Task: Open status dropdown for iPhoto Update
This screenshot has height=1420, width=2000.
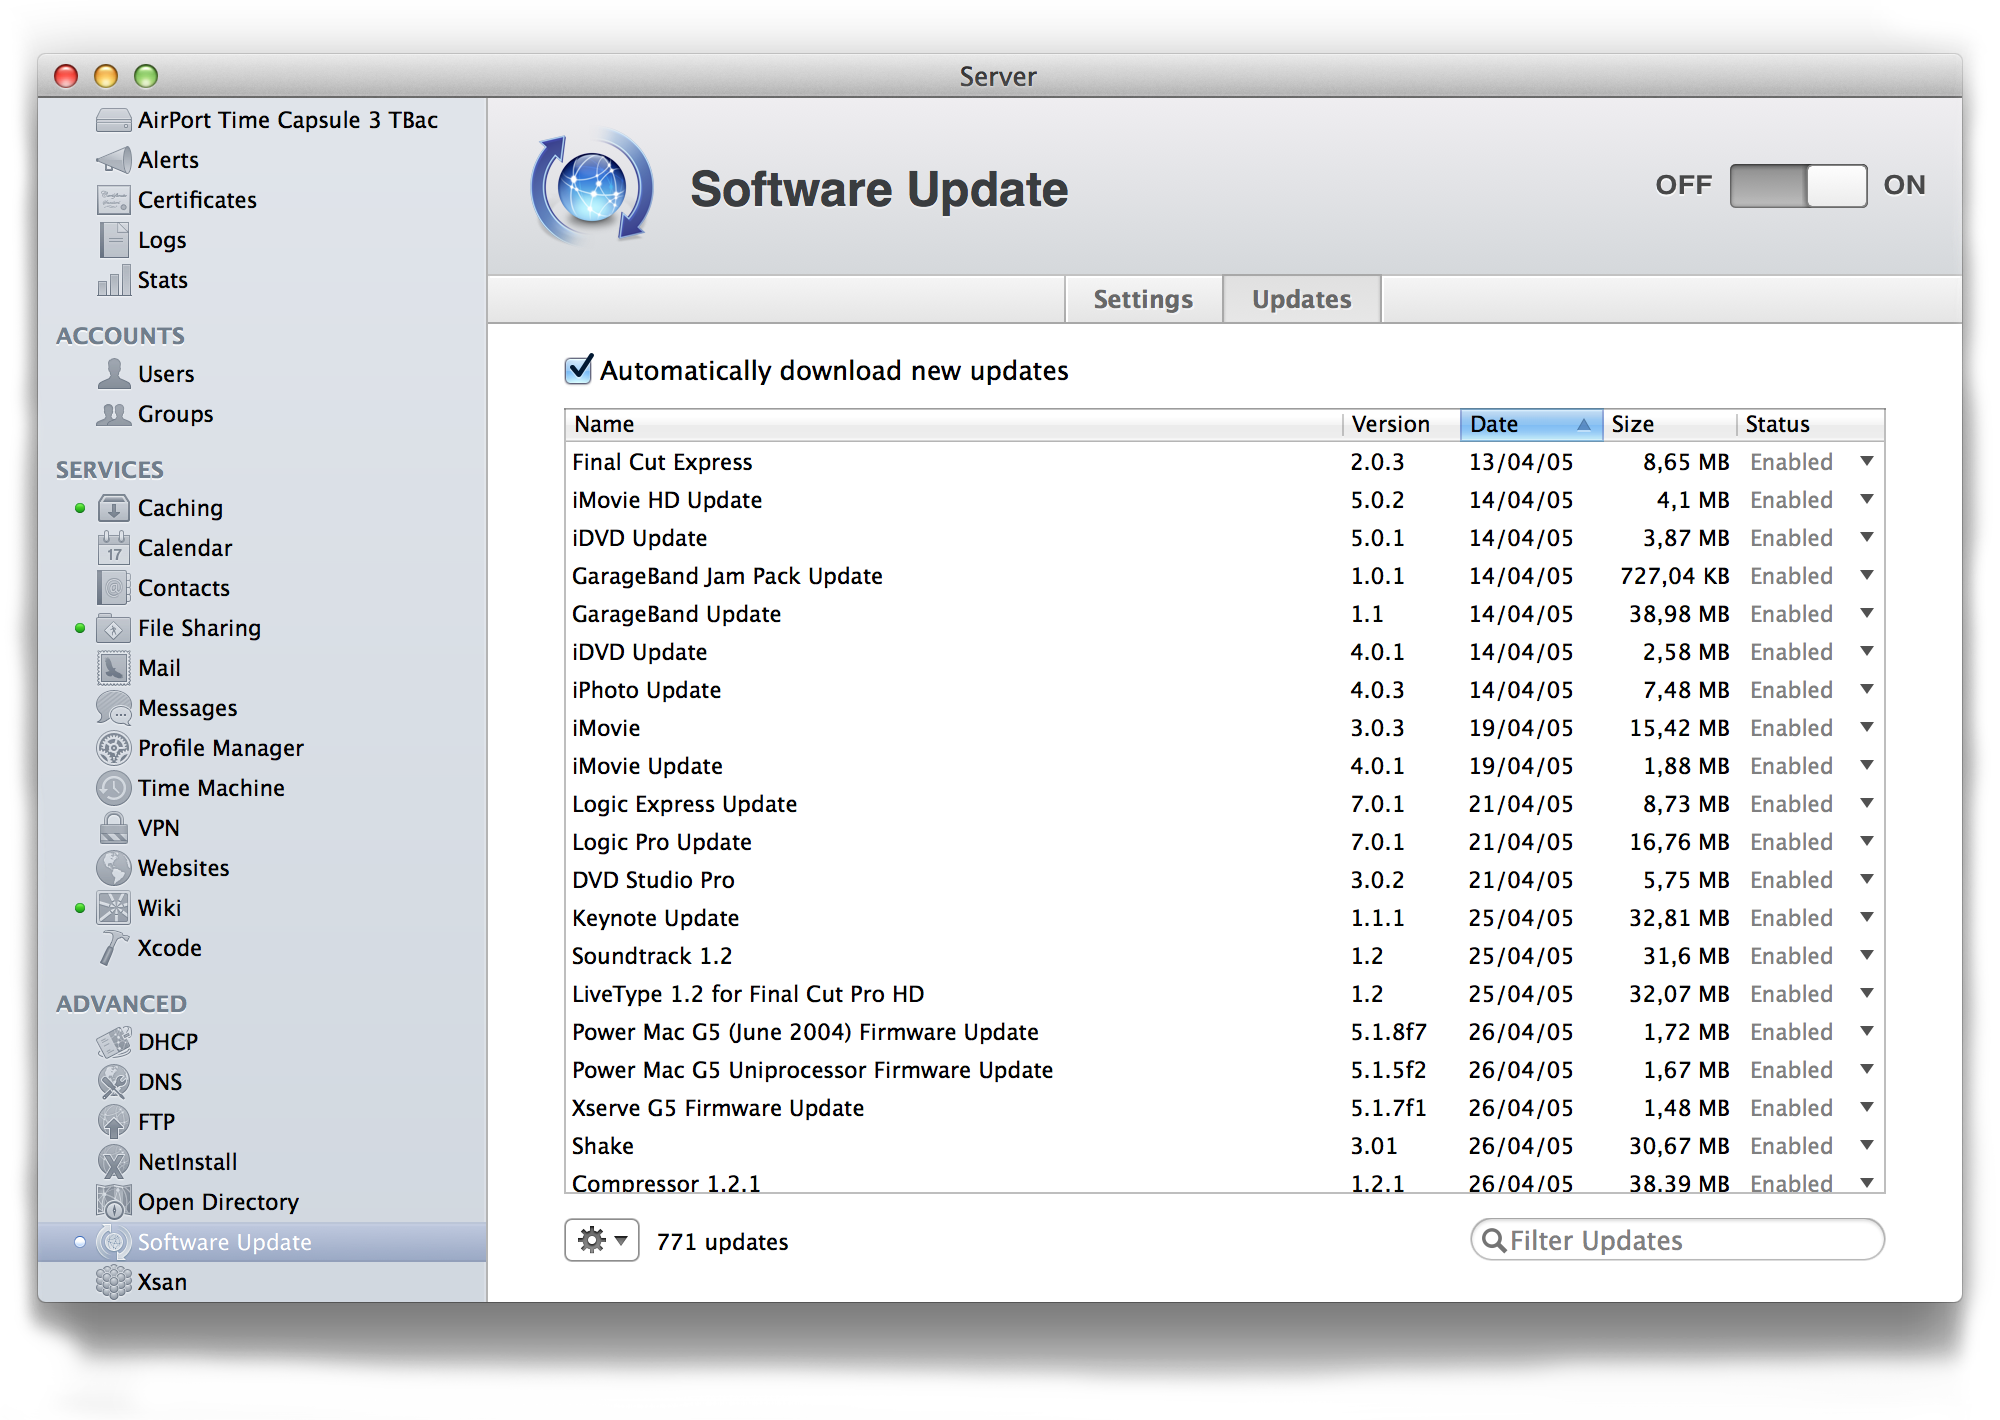Action: [1867, 689]
